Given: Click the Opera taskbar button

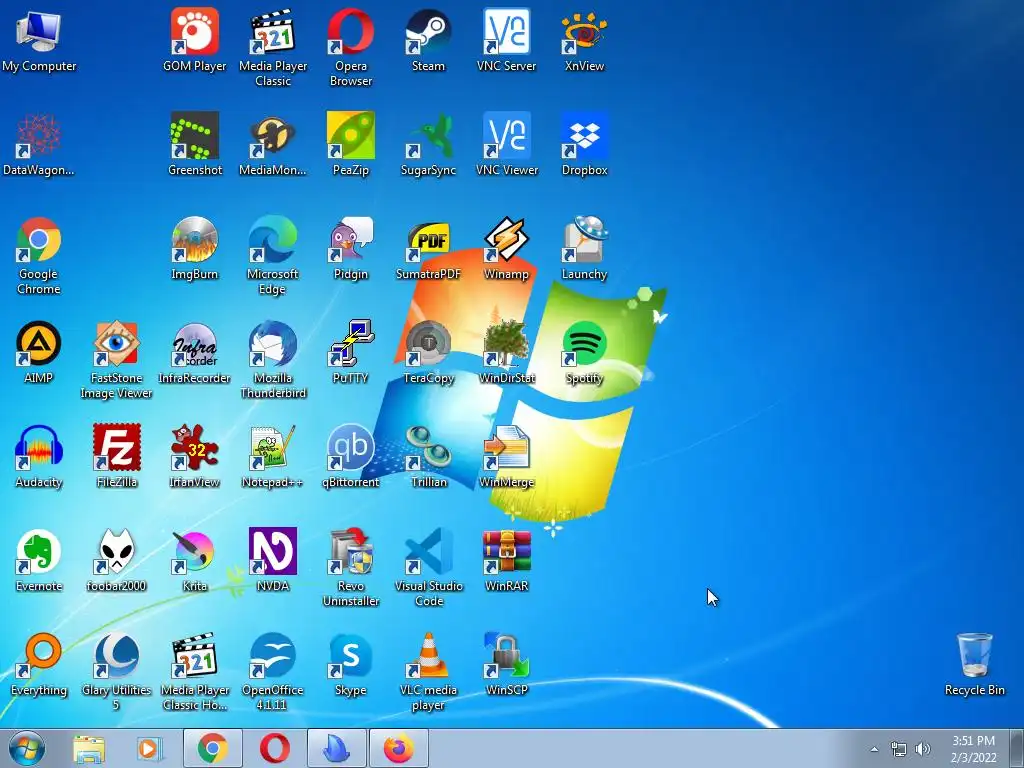Looking at the screenshot, I should pos(275,748).
